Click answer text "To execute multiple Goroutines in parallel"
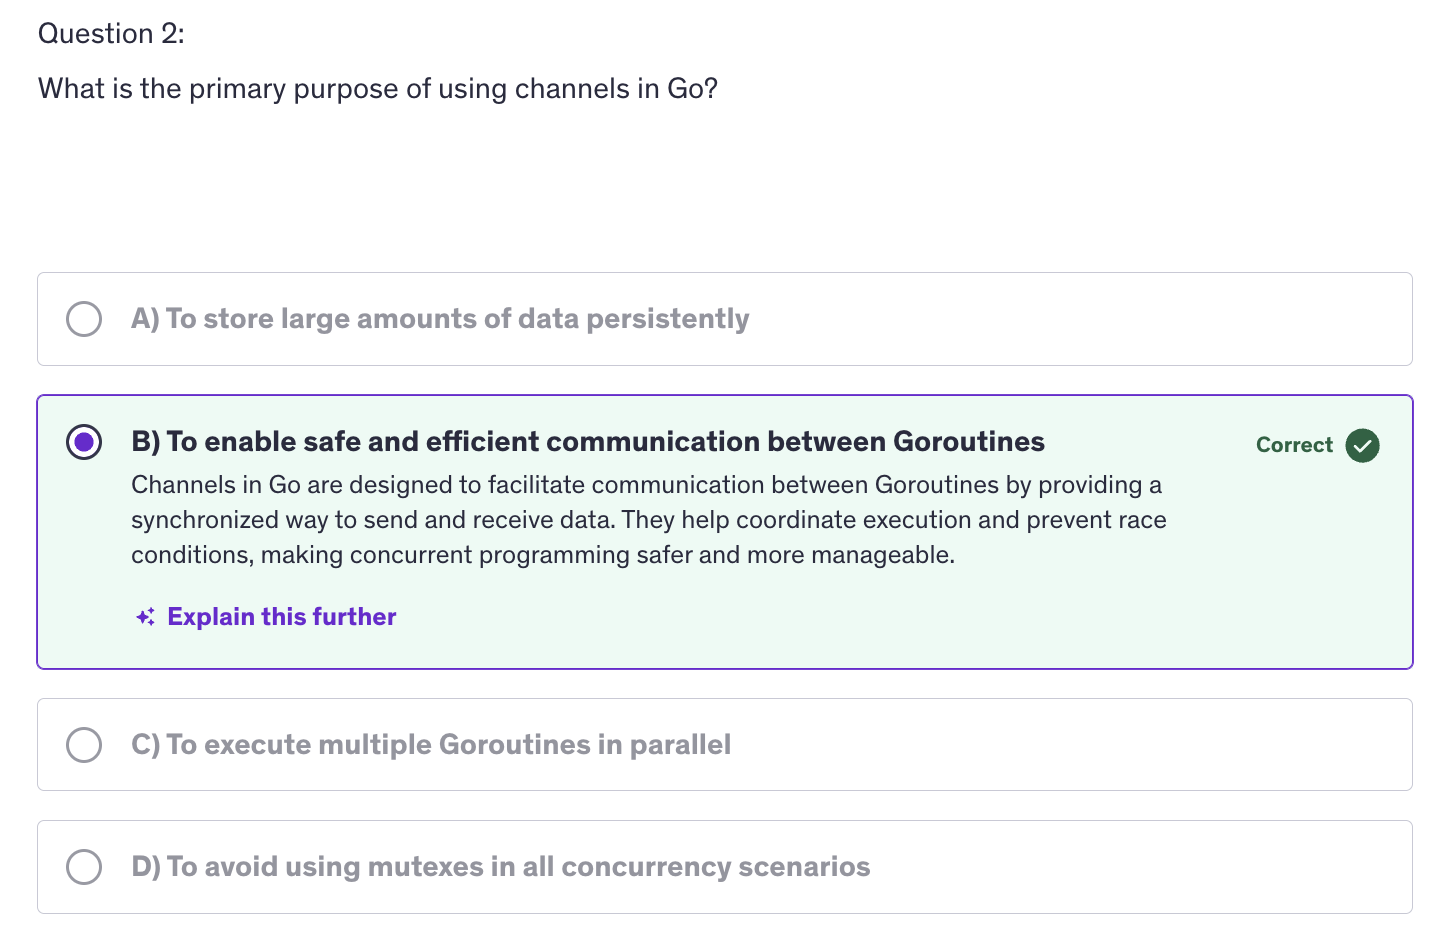 pos(448,745)
